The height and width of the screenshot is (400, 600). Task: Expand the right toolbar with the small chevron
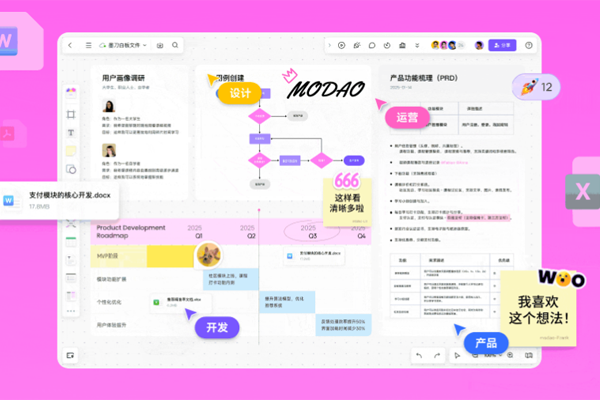click(329, 45)
